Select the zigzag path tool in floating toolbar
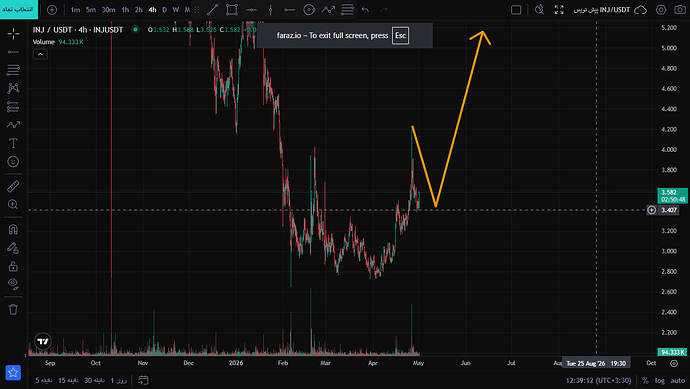690x389 pixels. (x=328, y=10)
